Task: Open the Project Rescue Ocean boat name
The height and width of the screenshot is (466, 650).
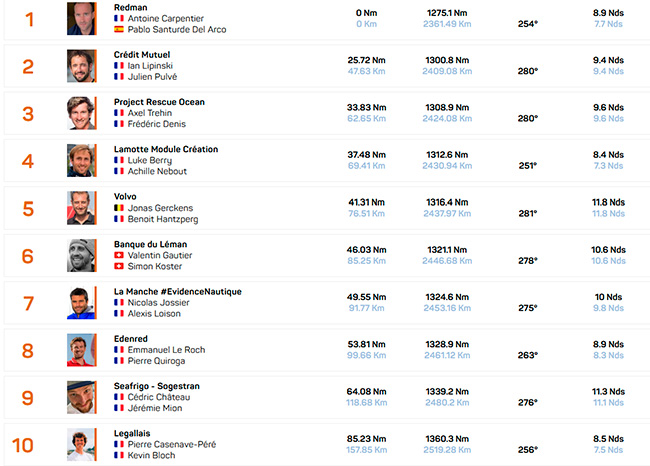Action: tap(159, 102)
